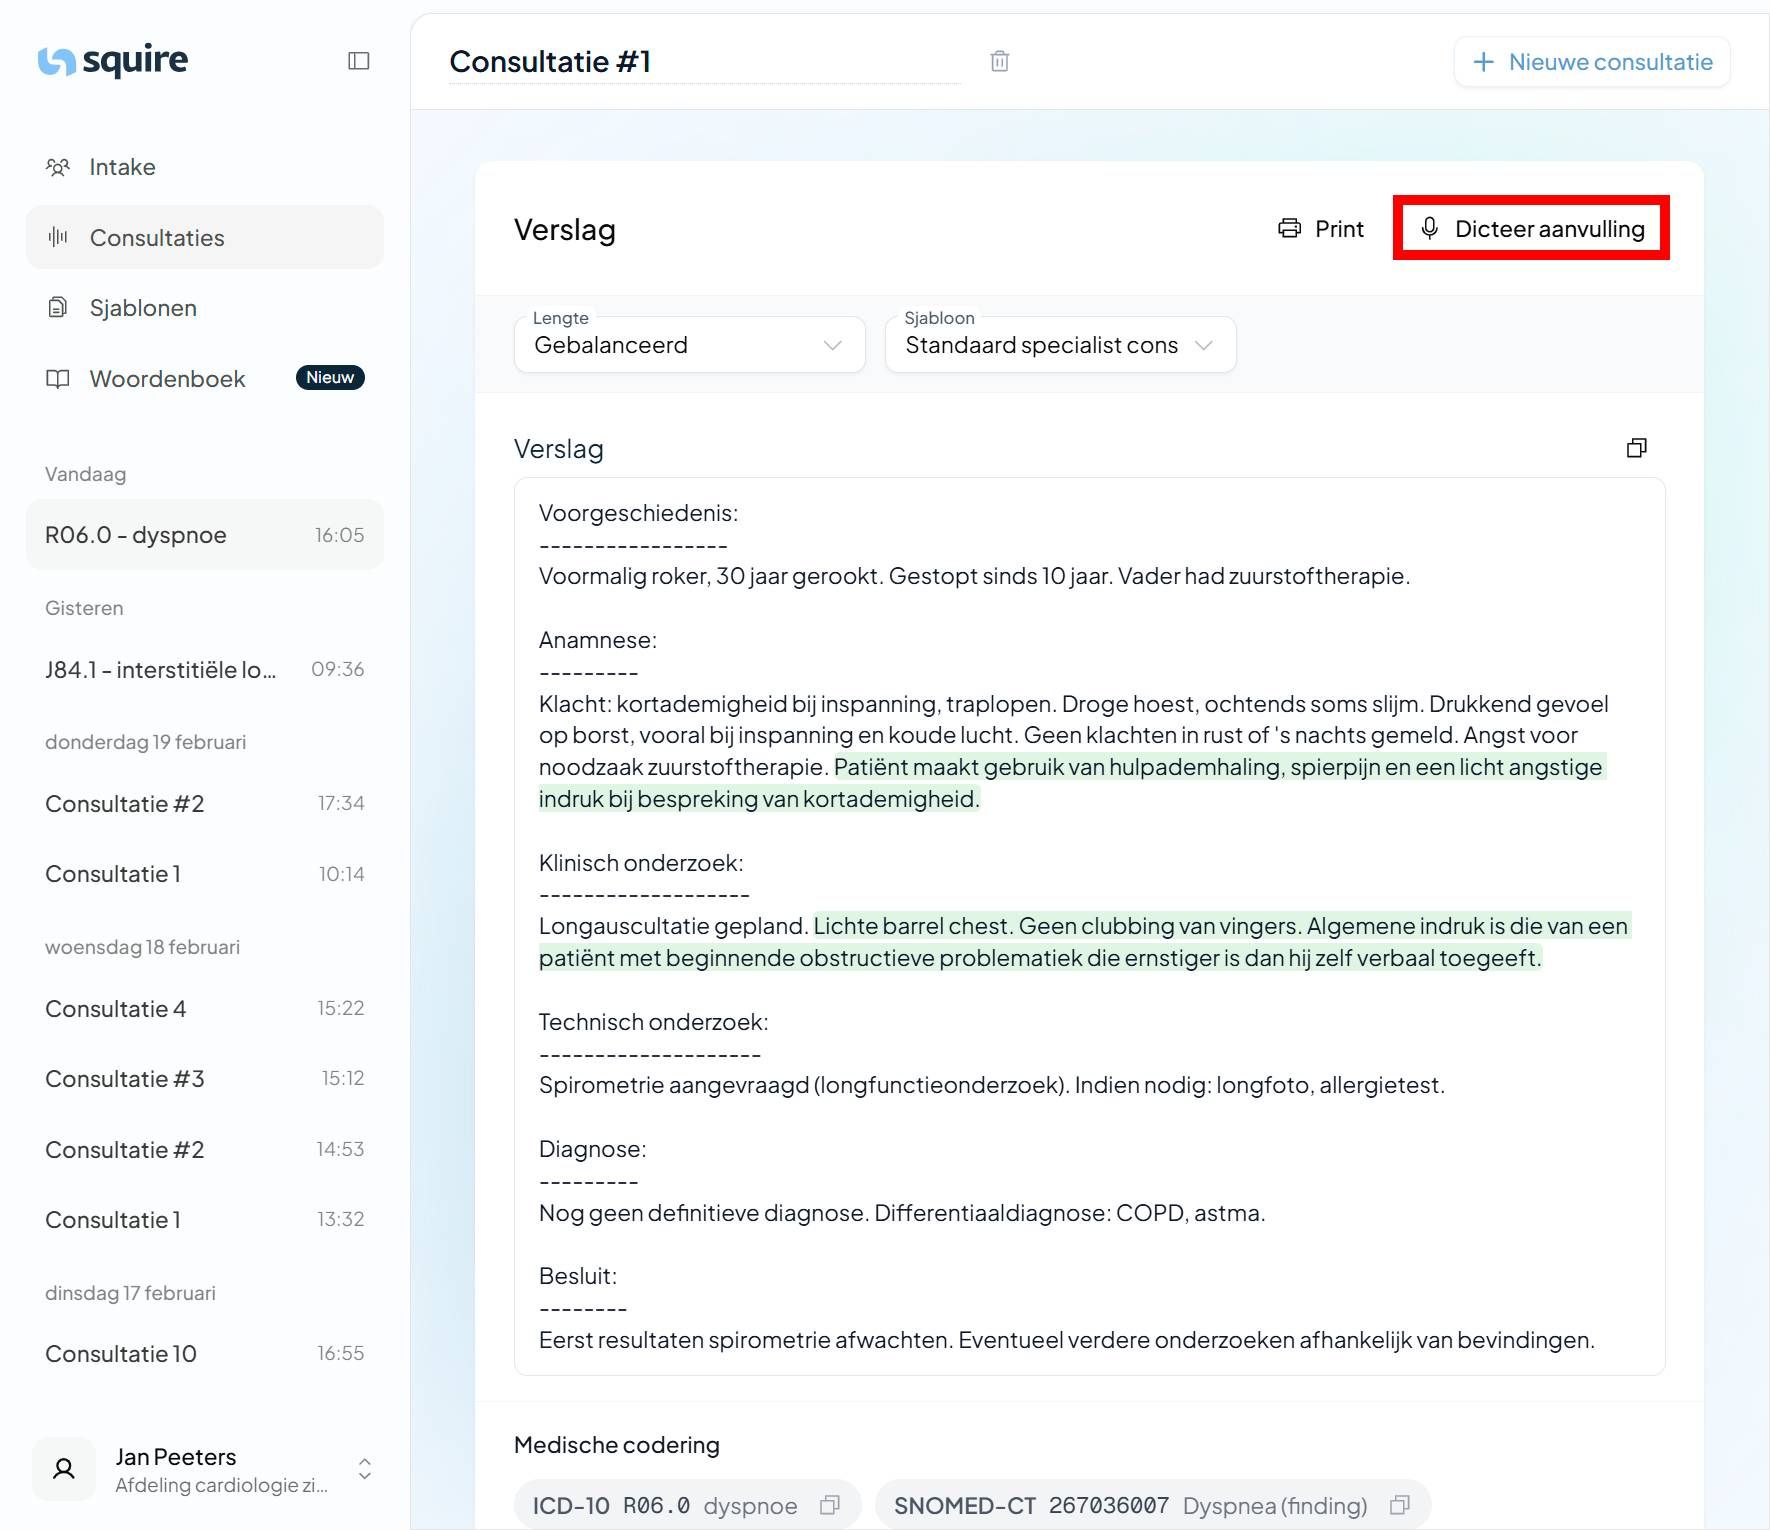Image resolution: width=1770 pixels, height=1530 pixels.
Task: Copy the SNOMED-CT 267036007 code
Action: (1400, 1505)
